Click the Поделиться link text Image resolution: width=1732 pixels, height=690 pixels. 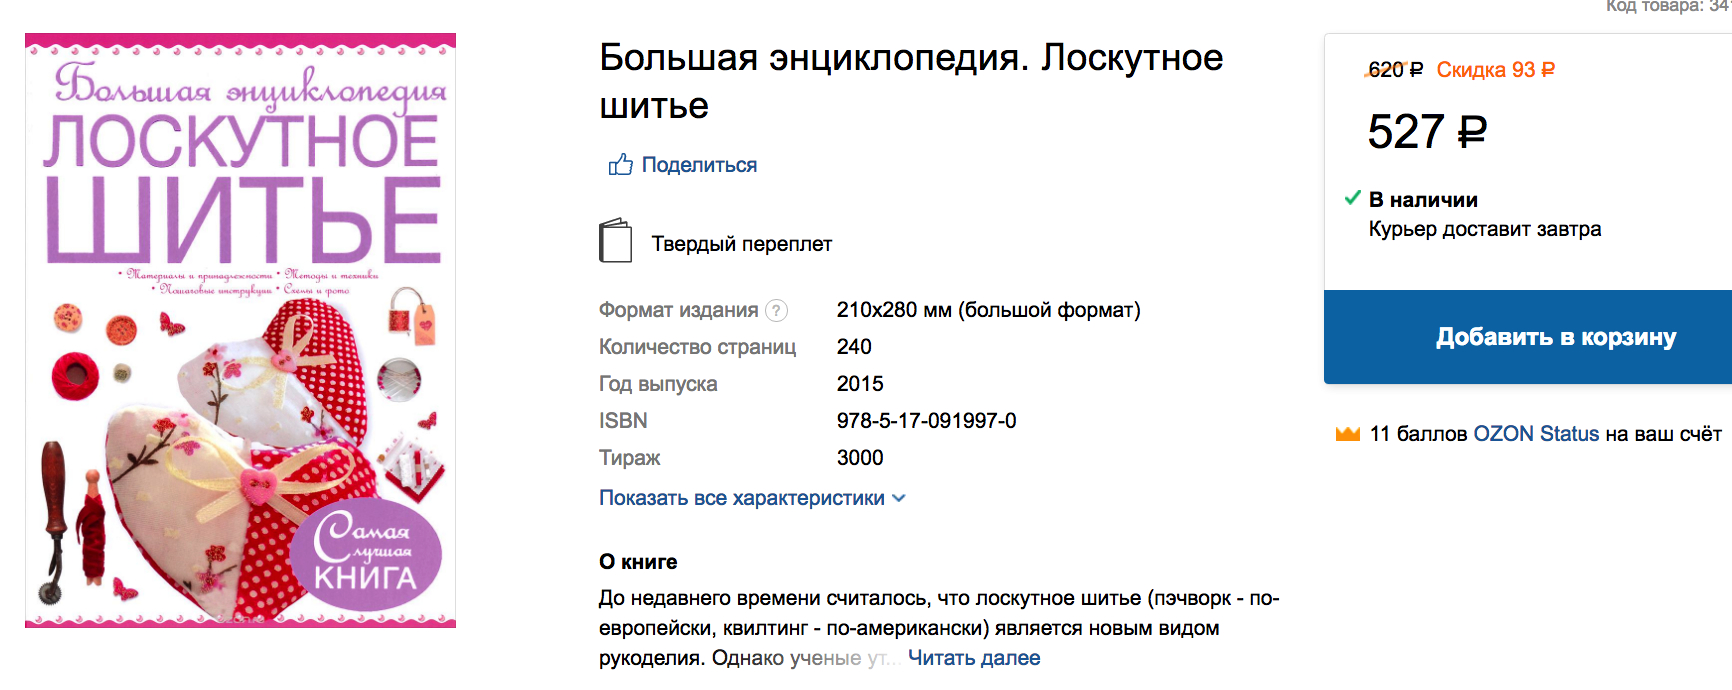pyautogui.click(x=699, y=165)
